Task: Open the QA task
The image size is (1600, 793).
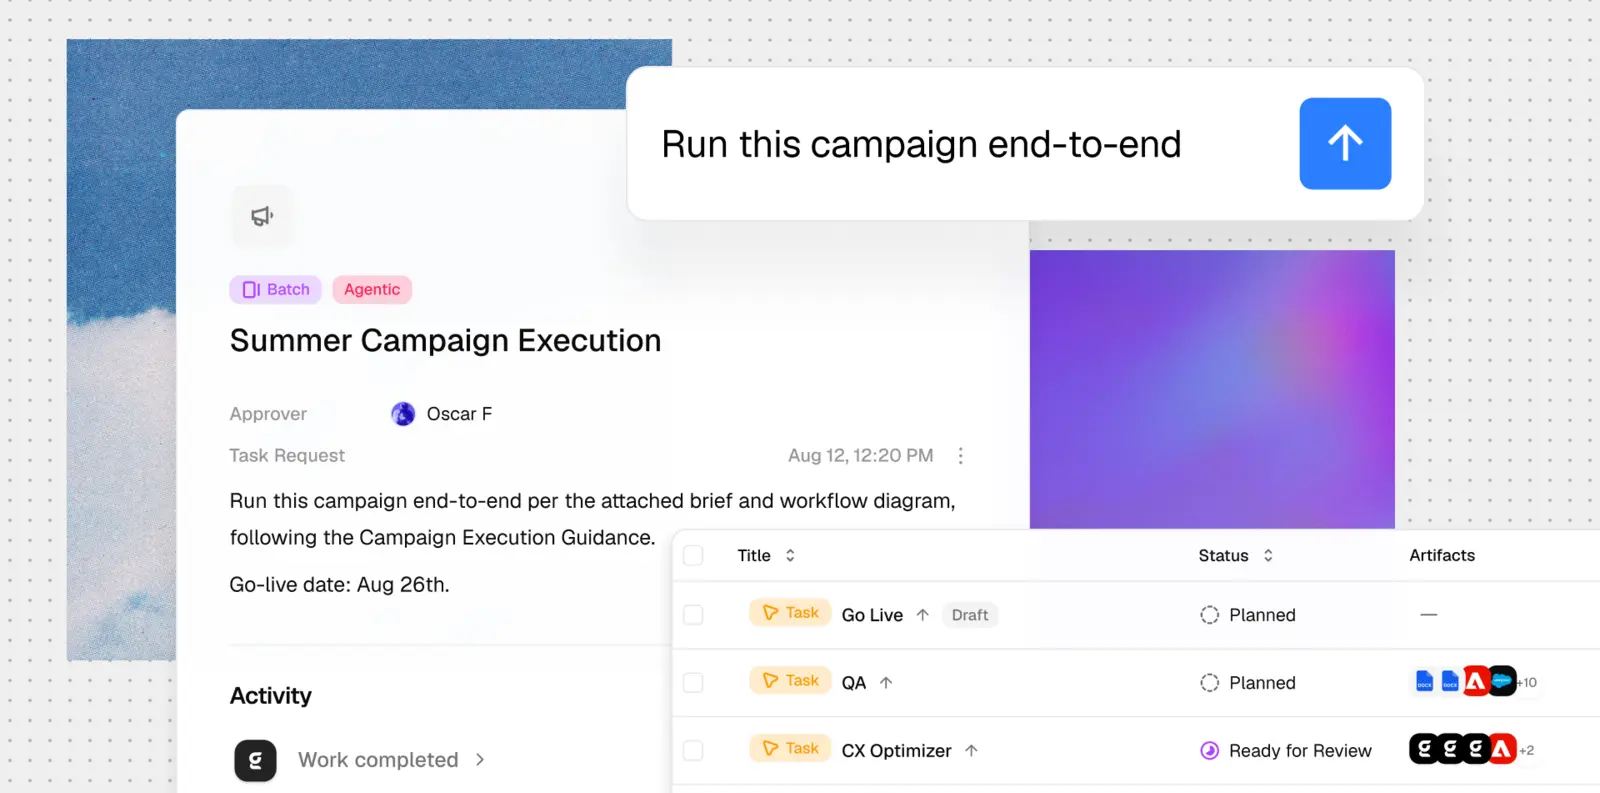Action: point(853,683)
